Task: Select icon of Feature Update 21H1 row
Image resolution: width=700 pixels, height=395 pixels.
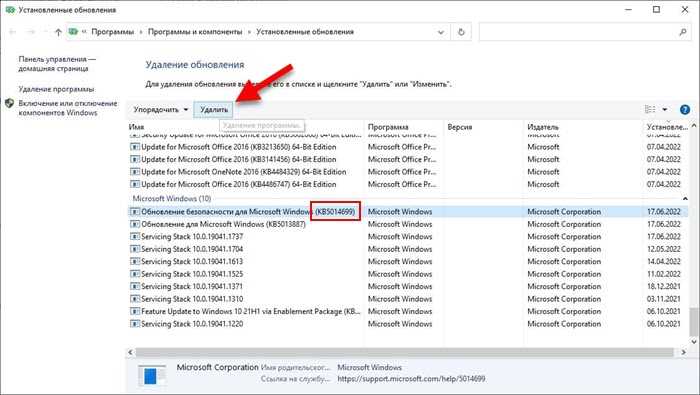Action: [134, 312]
